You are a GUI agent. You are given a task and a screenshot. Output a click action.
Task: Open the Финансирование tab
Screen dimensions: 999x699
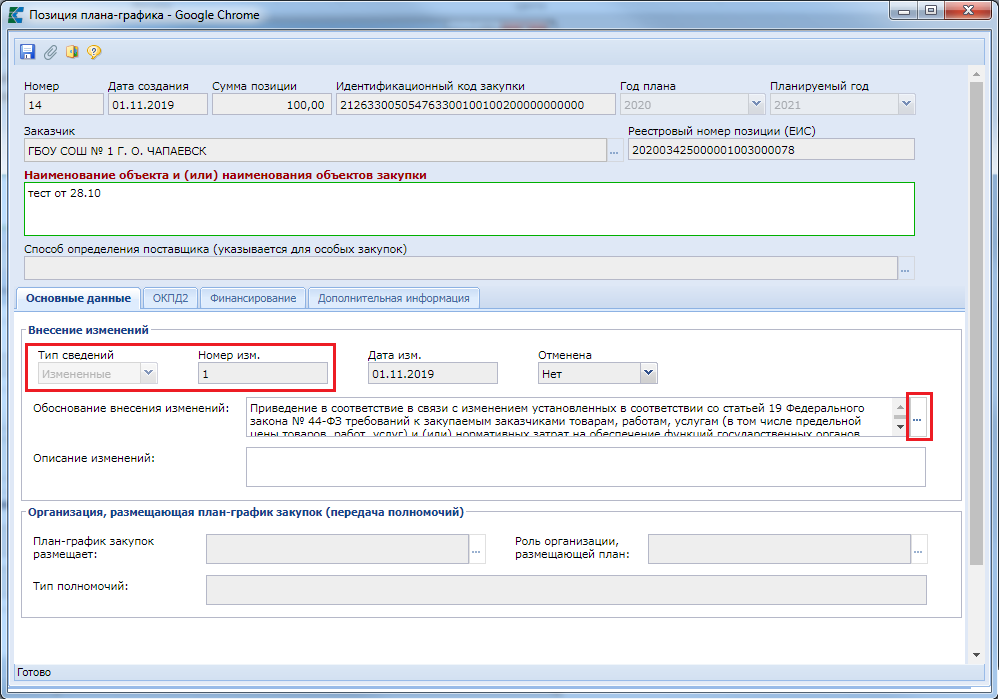pyautogui.click(x=253, y=298)
